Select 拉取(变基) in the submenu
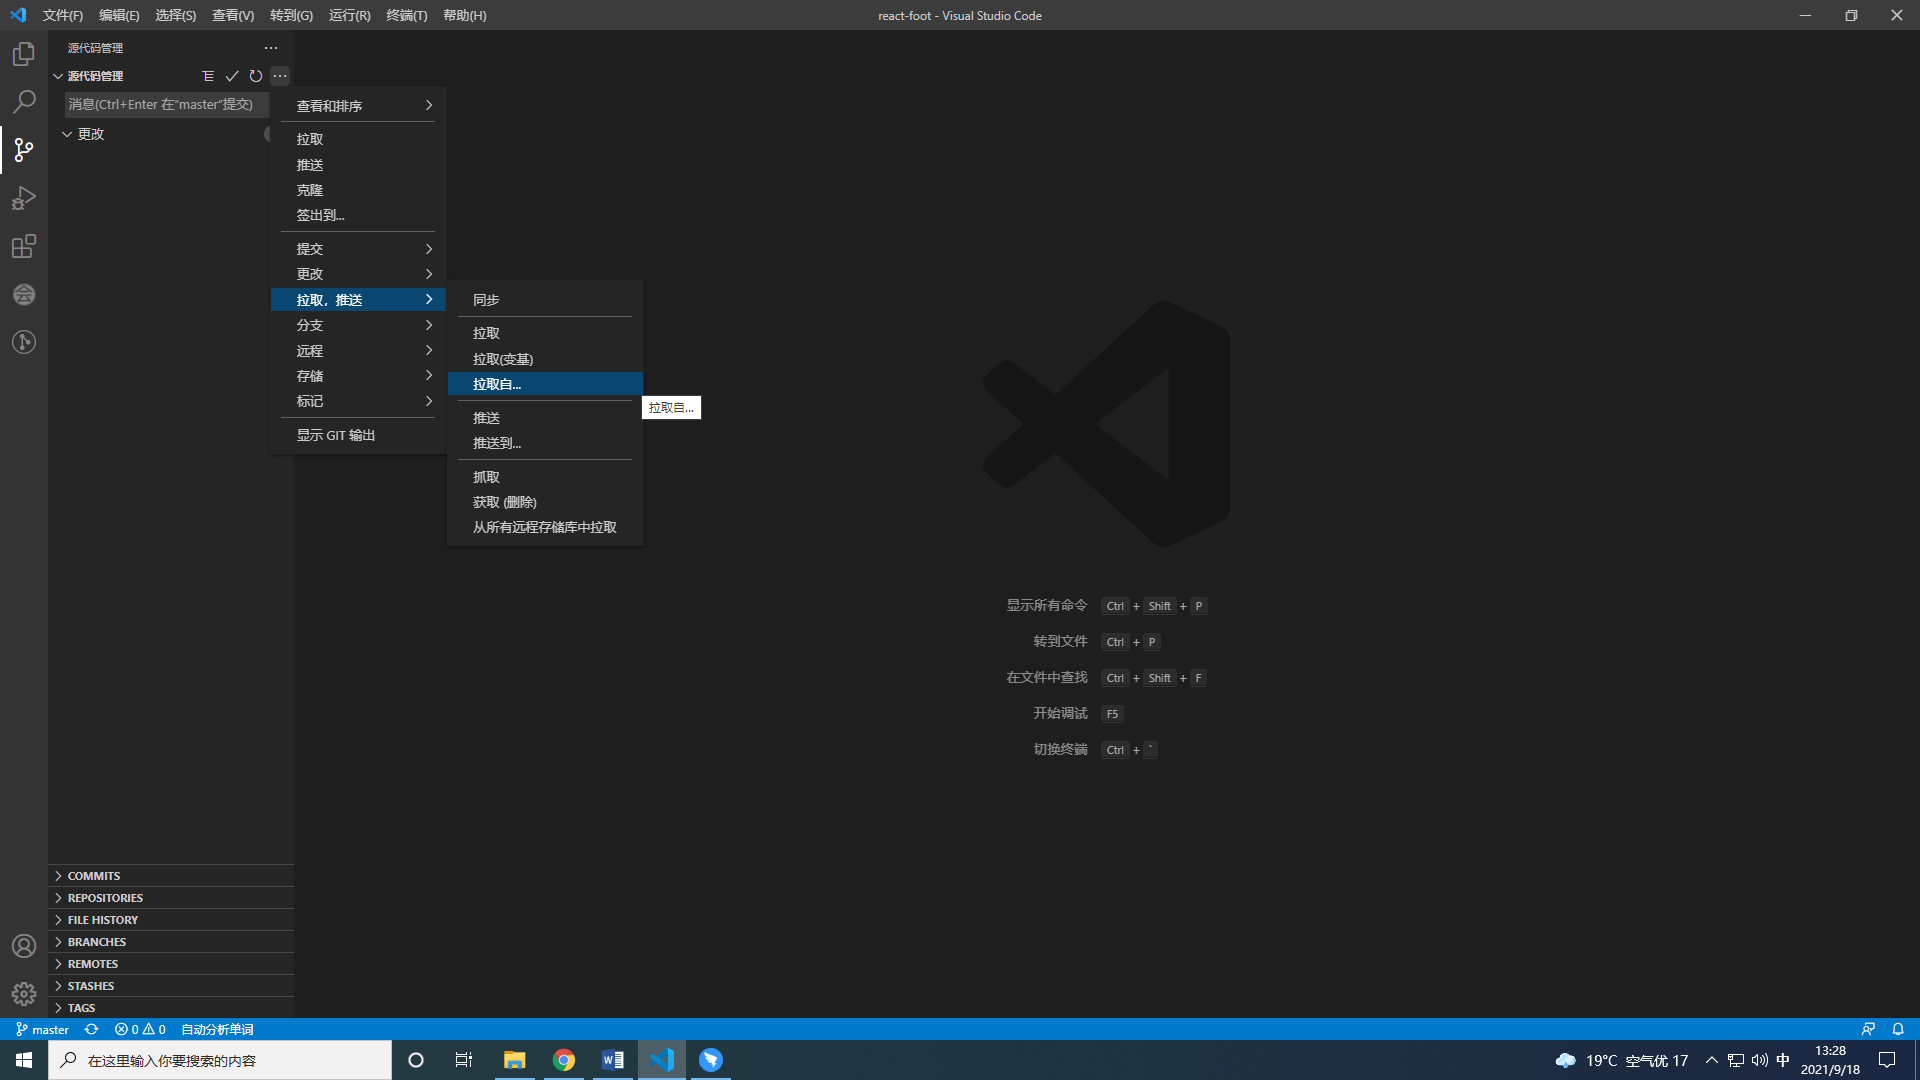 tap(545, 359)
